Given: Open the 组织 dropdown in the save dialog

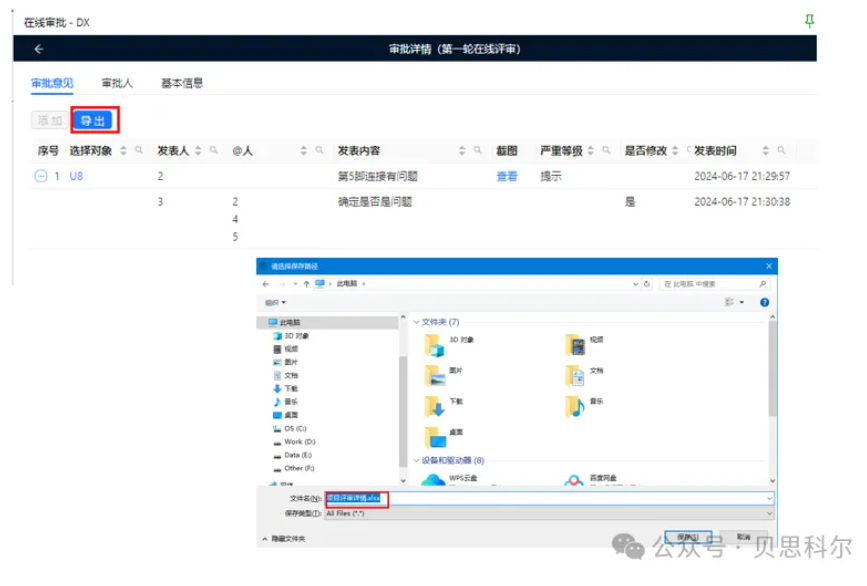Looking at the screenshot, I should pos(275,302).
